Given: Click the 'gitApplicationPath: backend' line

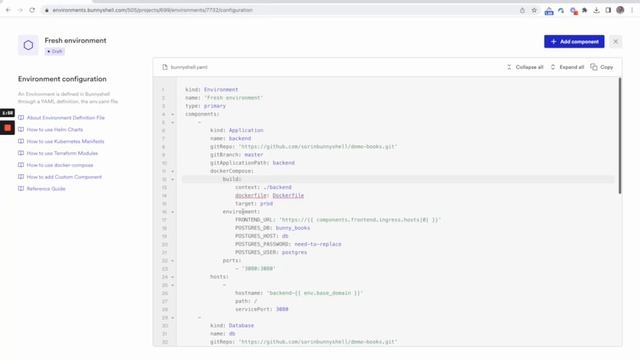Looking at the screenshot, I should (x=252, y=163).
